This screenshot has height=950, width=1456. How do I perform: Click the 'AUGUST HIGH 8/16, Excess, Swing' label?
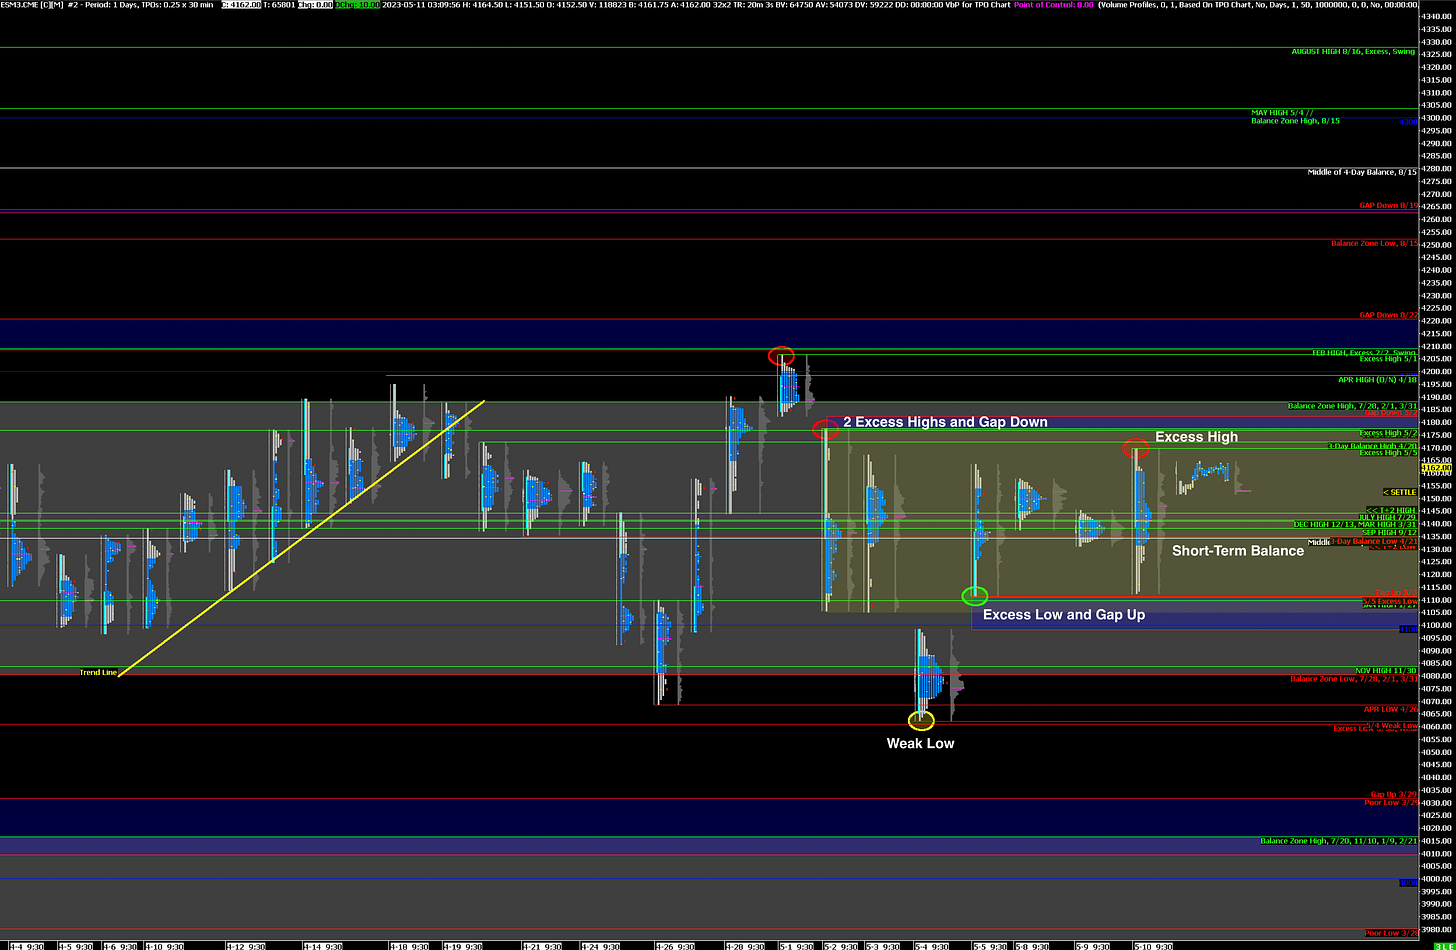(1353, 51)
